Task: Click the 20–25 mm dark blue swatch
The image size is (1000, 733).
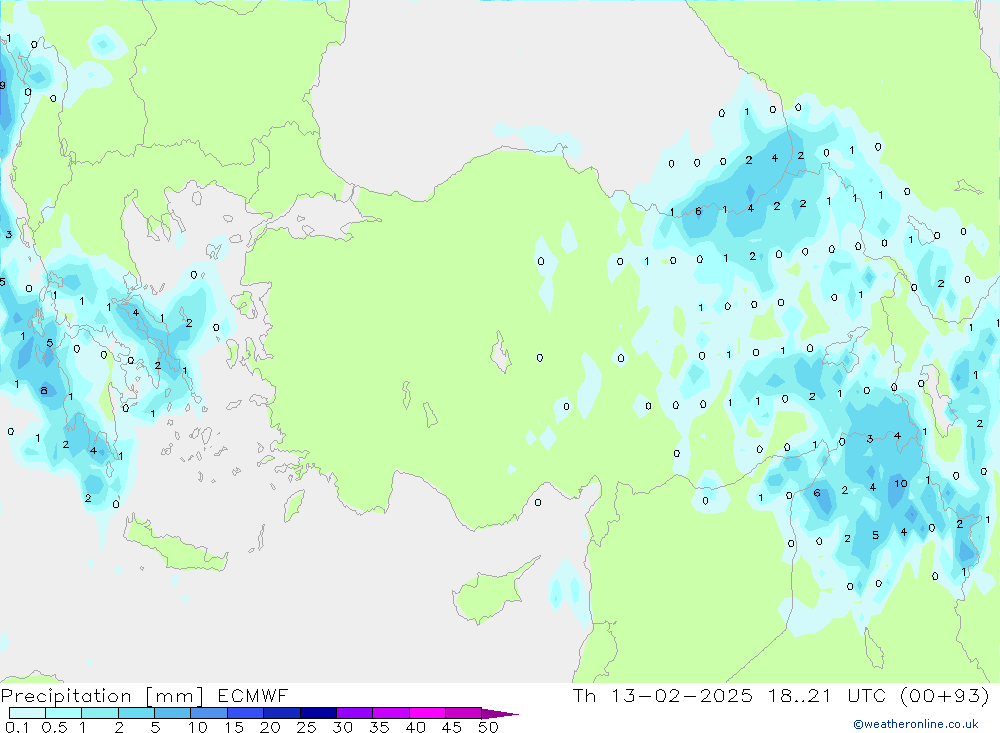Action: 282,713
